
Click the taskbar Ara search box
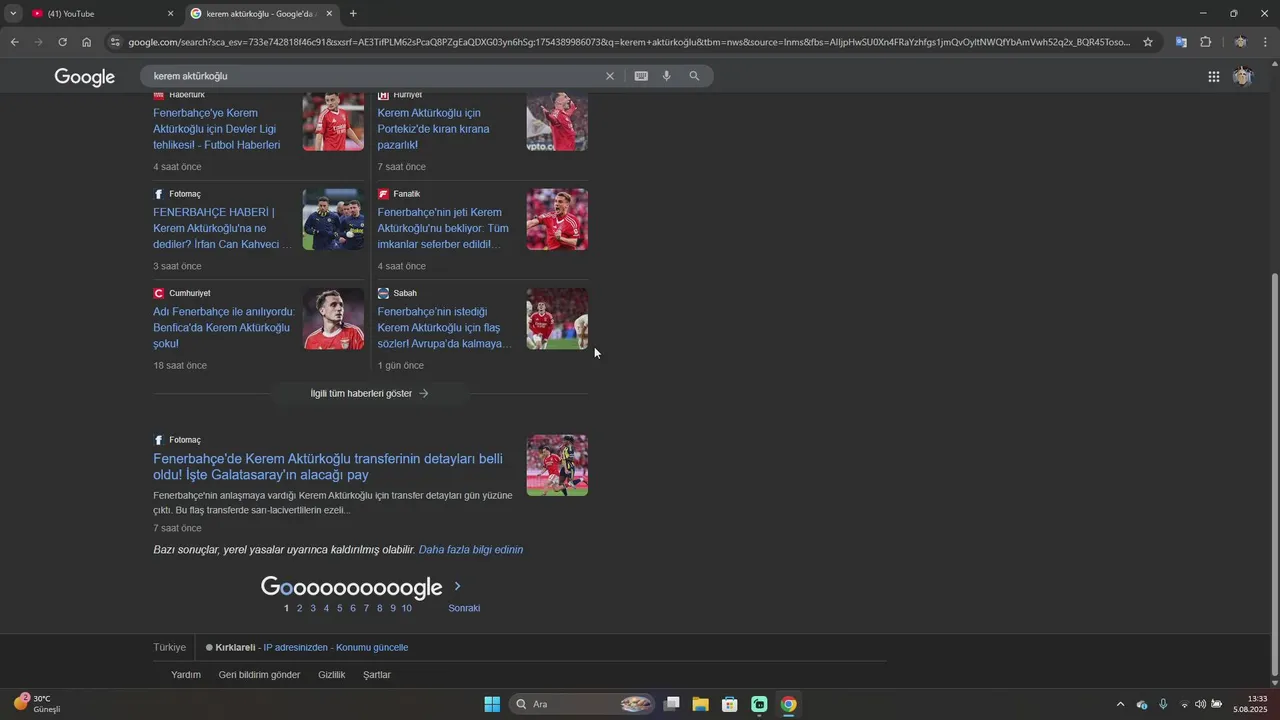tap(583, 704)
